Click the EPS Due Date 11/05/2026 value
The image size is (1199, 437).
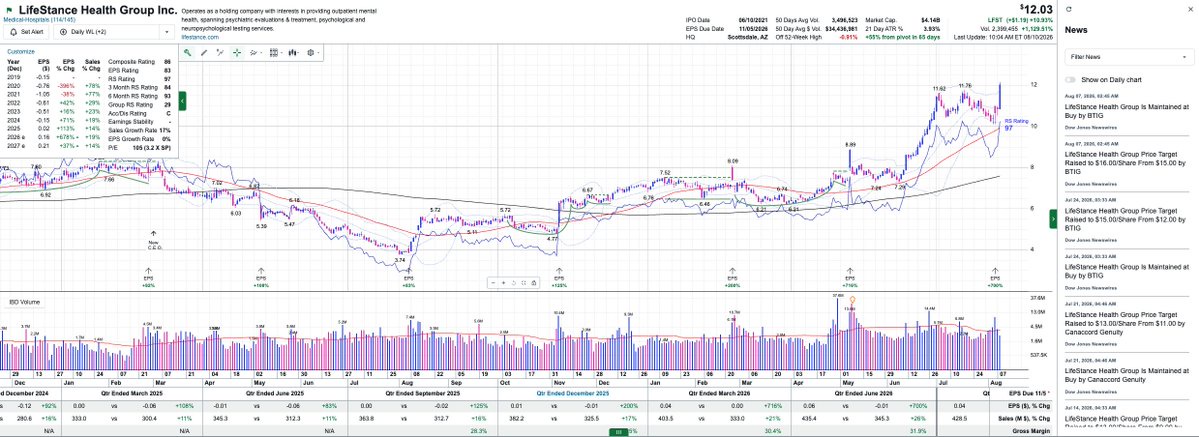[x=752, y=28]
